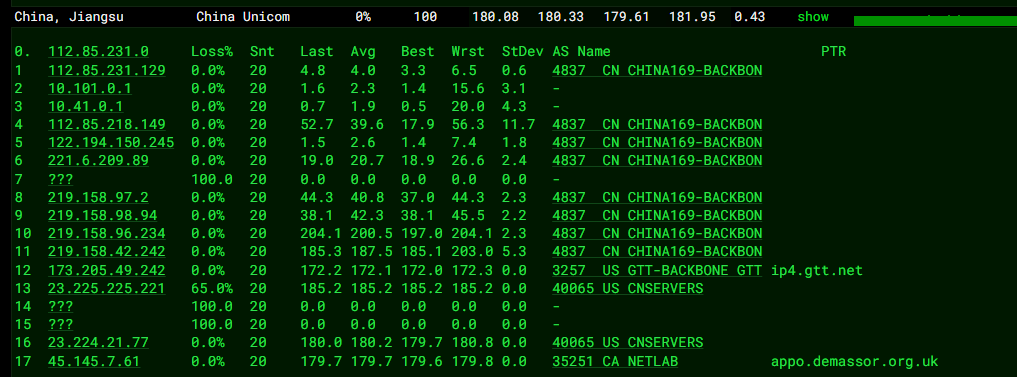Click the 'show' link in the Jiangsu row

point(813,17)
